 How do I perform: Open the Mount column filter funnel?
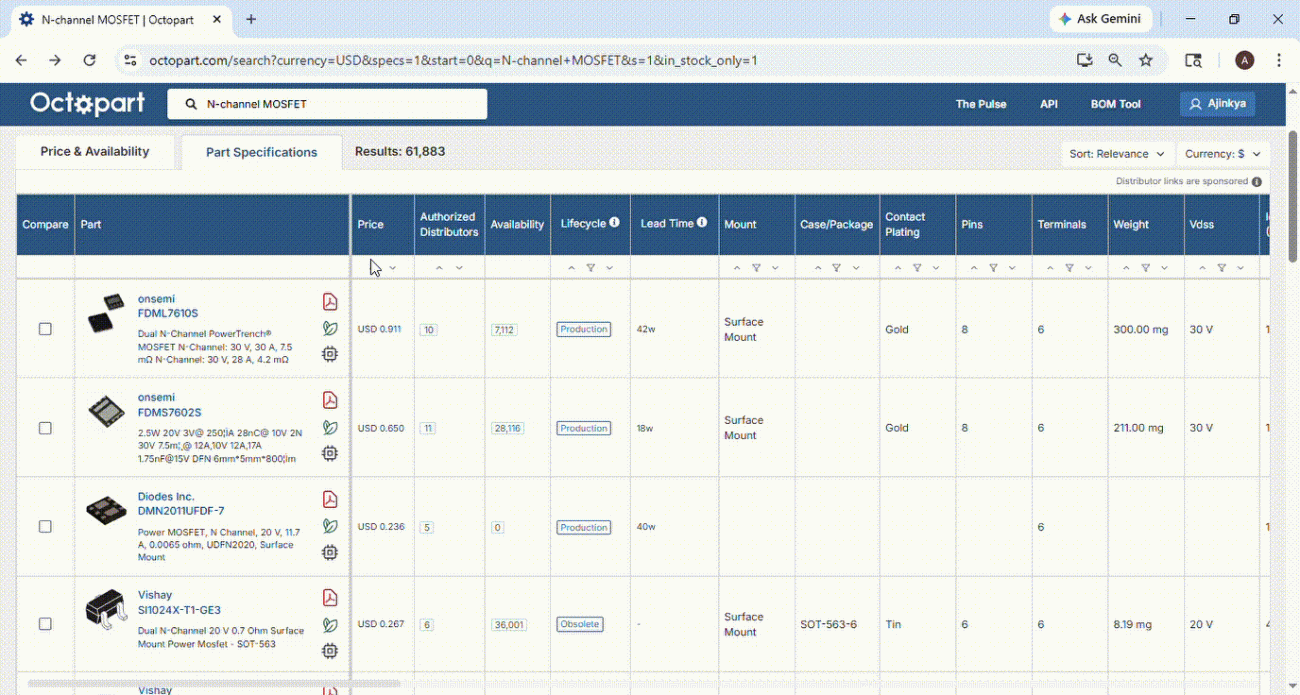click(757, 268)
